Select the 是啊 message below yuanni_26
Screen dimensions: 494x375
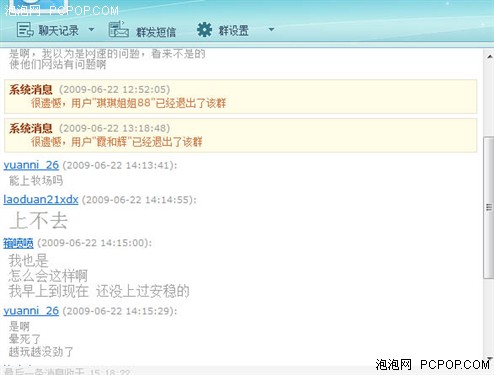pyautogui.click(x=19, y=326)
